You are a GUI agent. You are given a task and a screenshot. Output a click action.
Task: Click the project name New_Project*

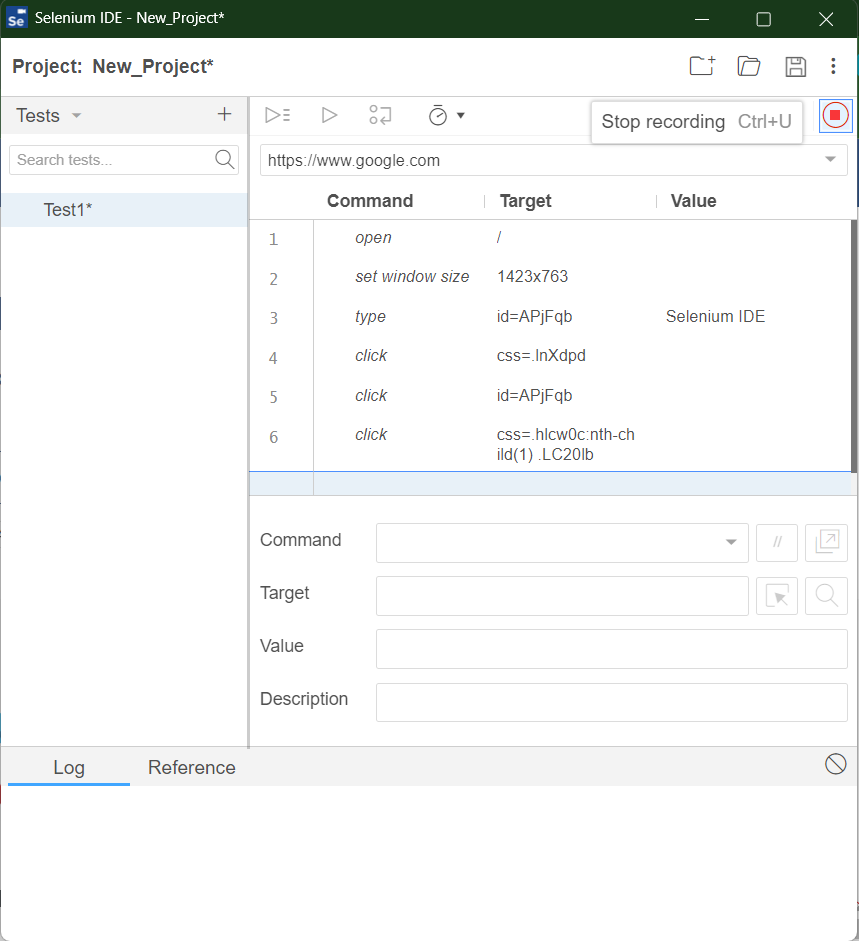click(152, 67)
